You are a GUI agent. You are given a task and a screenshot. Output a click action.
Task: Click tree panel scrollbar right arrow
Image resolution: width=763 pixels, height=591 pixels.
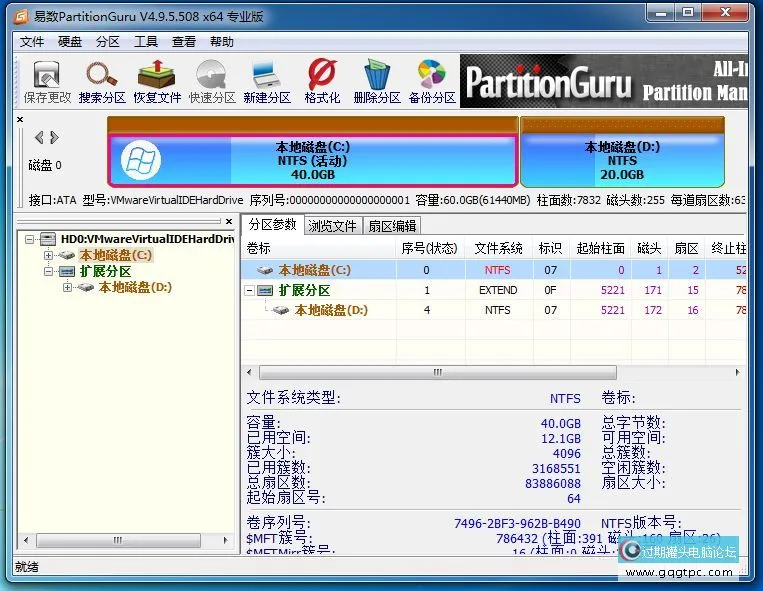point(225,540)
